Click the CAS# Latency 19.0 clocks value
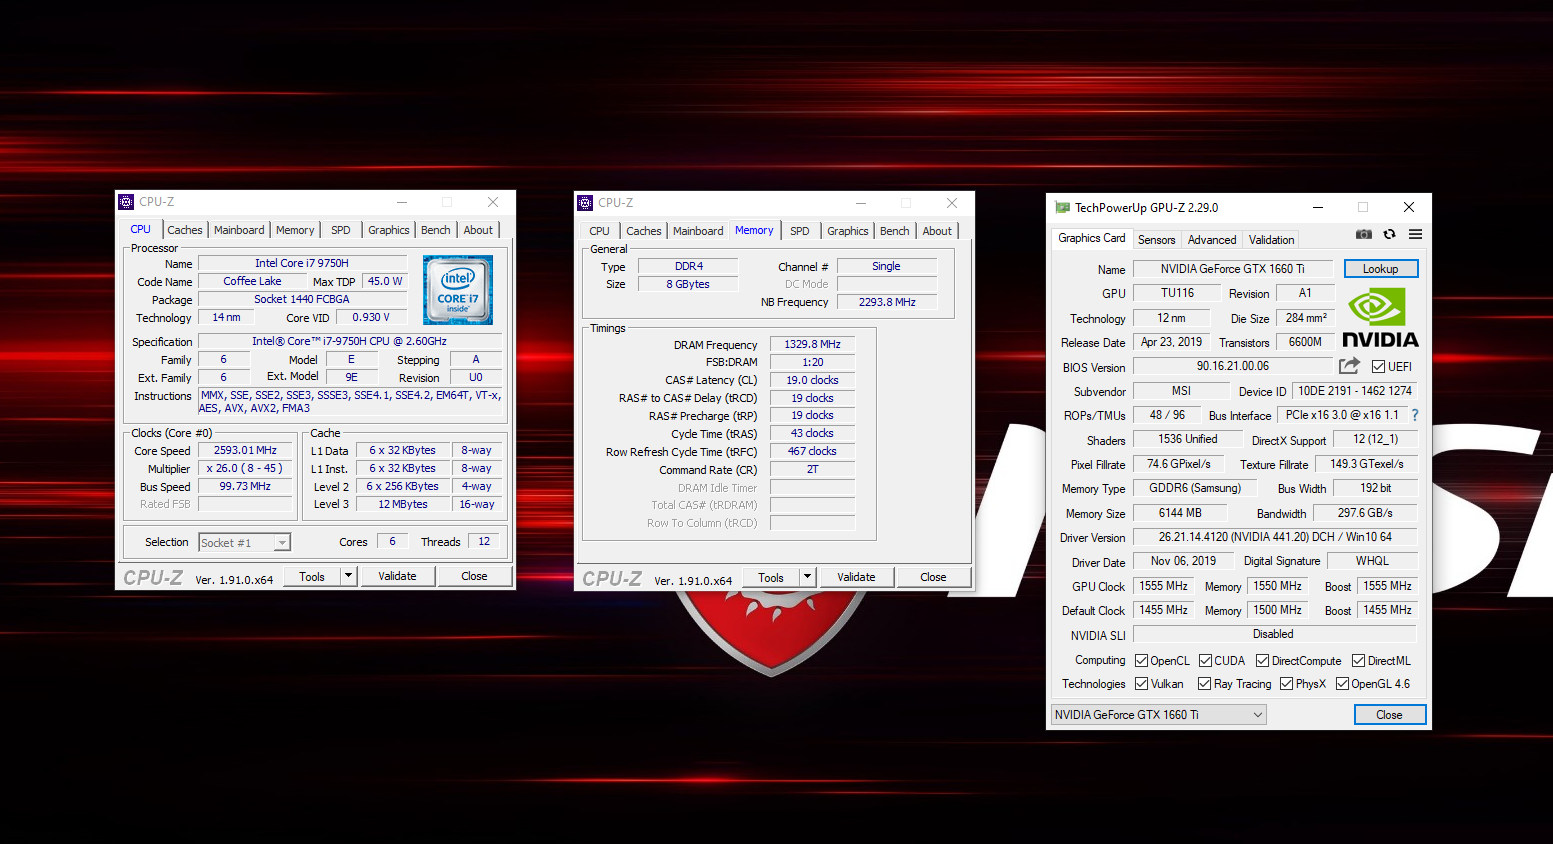The image size is (1553, 844). pyautogui.click(x=812, y=380)
